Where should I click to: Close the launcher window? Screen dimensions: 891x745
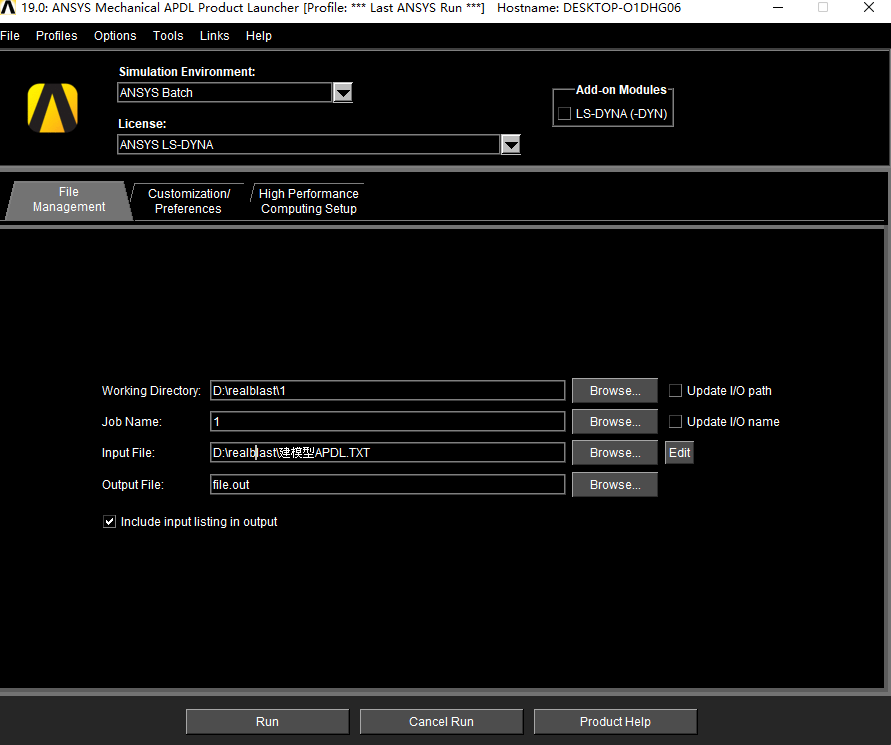(x=868, y=8)
